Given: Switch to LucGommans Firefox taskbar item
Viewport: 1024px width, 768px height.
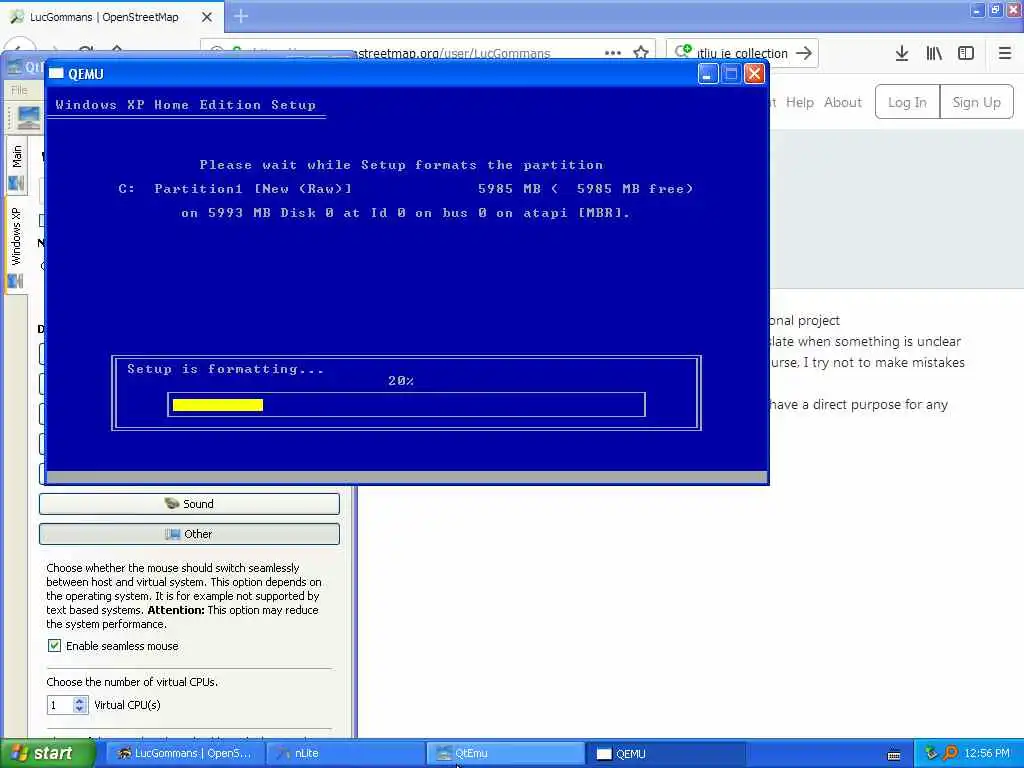Looking at the screenshot, I should pyautogui.click(x=184, y=754).
